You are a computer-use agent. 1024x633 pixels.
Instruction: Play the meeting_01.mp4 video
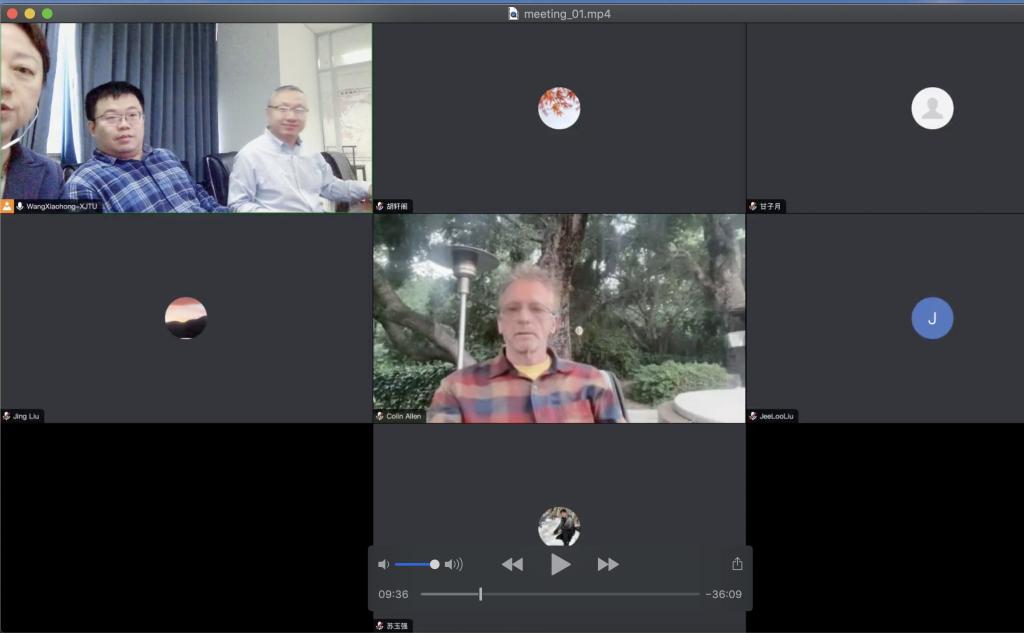(560, 564)
